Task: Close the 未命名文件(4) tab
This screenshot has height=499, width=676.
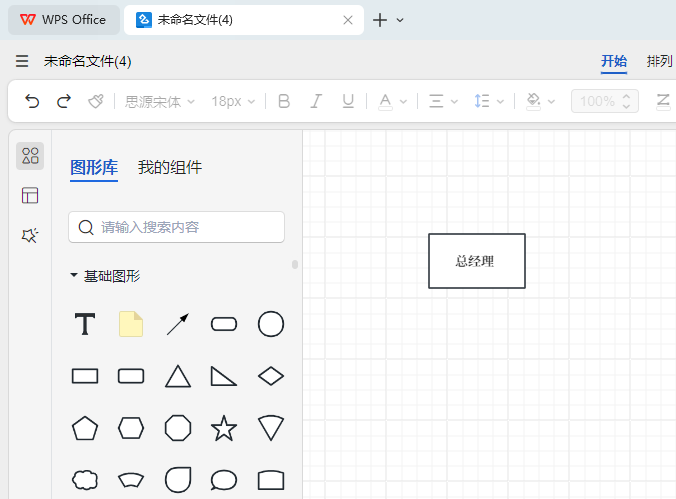Action: [x=348, y=20]
